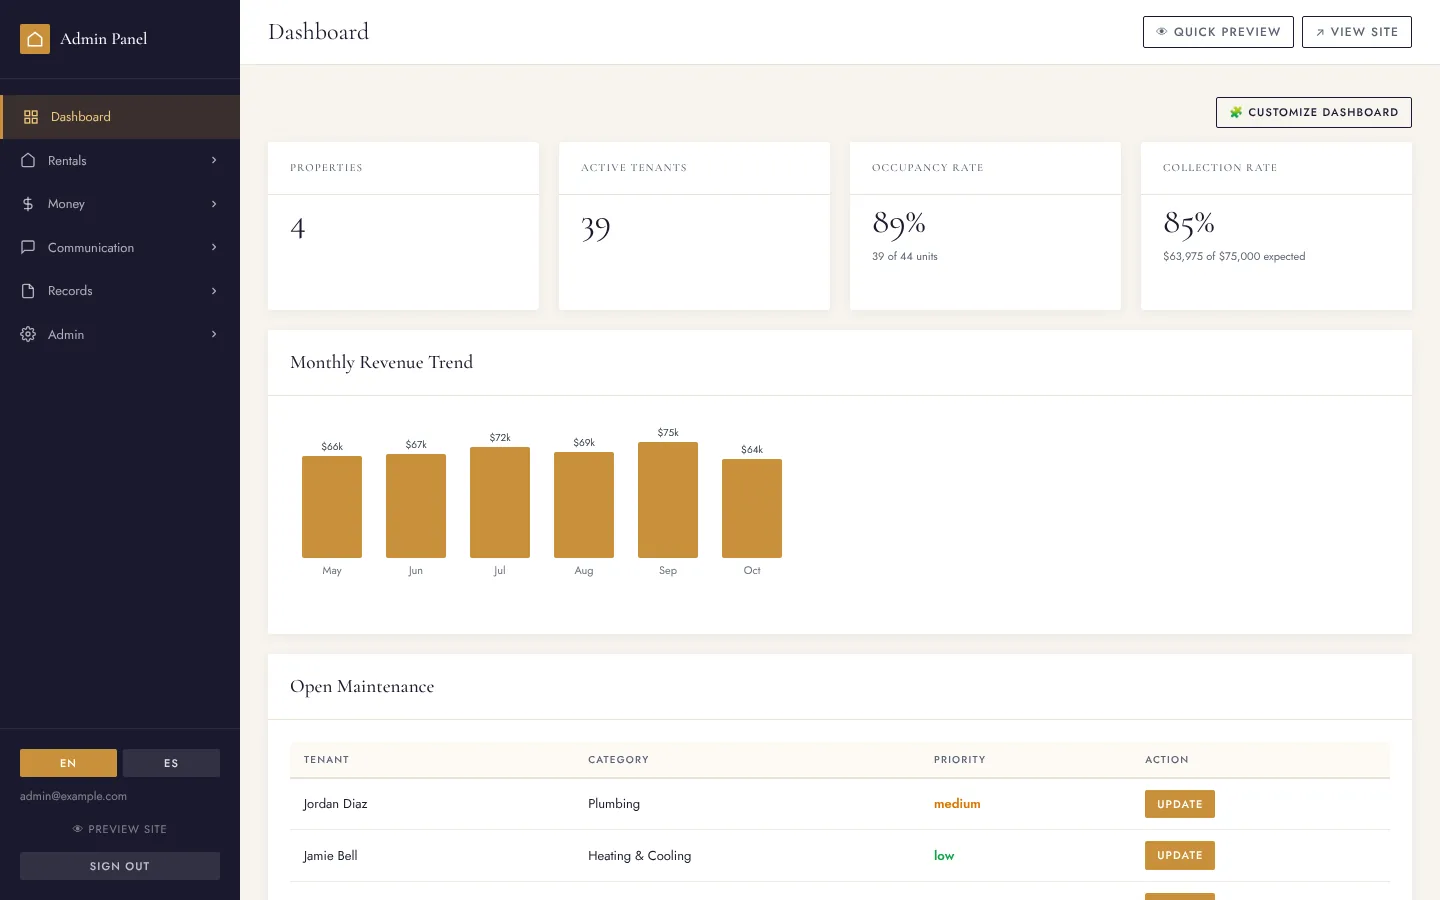Image resolution: width=1440 pixels, height=900 pixels.
Task: Click the Dashboard grid icon in sidebar
Action: click(31, 117)
